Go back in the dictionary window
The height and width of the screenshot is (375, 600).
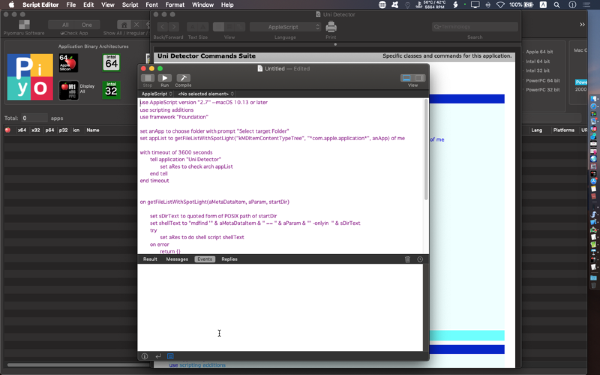tap(163, 27)
